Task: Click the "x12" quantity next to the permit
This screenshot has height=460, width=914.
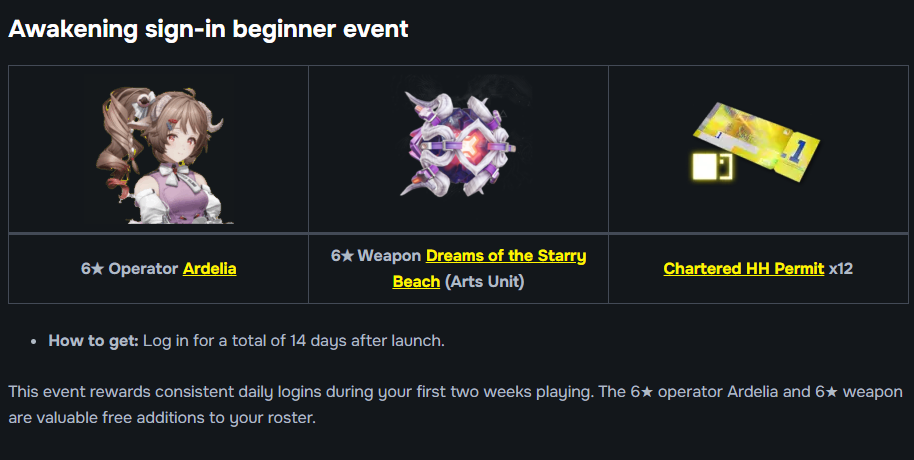Action: click(841, 269)
